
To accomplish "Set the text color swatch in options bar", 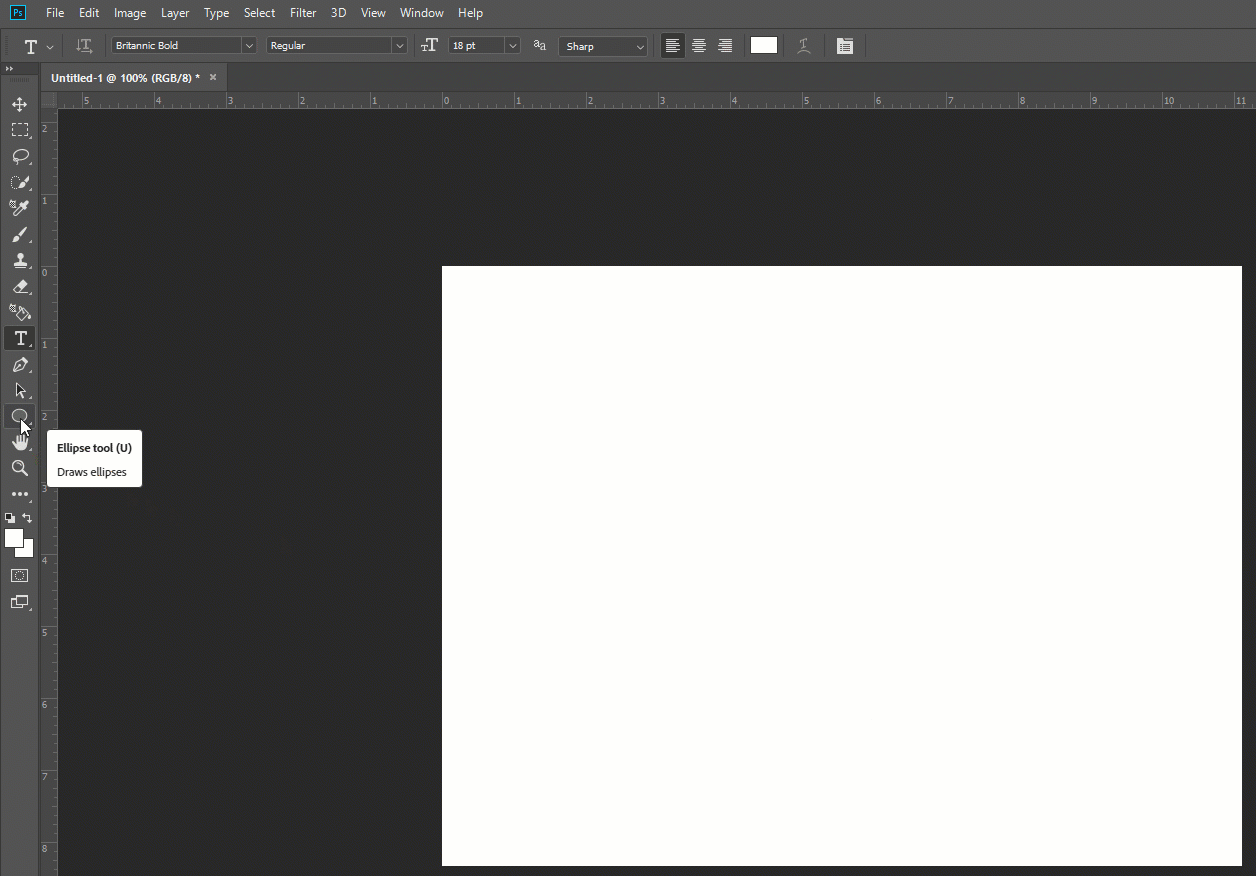I will [764, 45].
